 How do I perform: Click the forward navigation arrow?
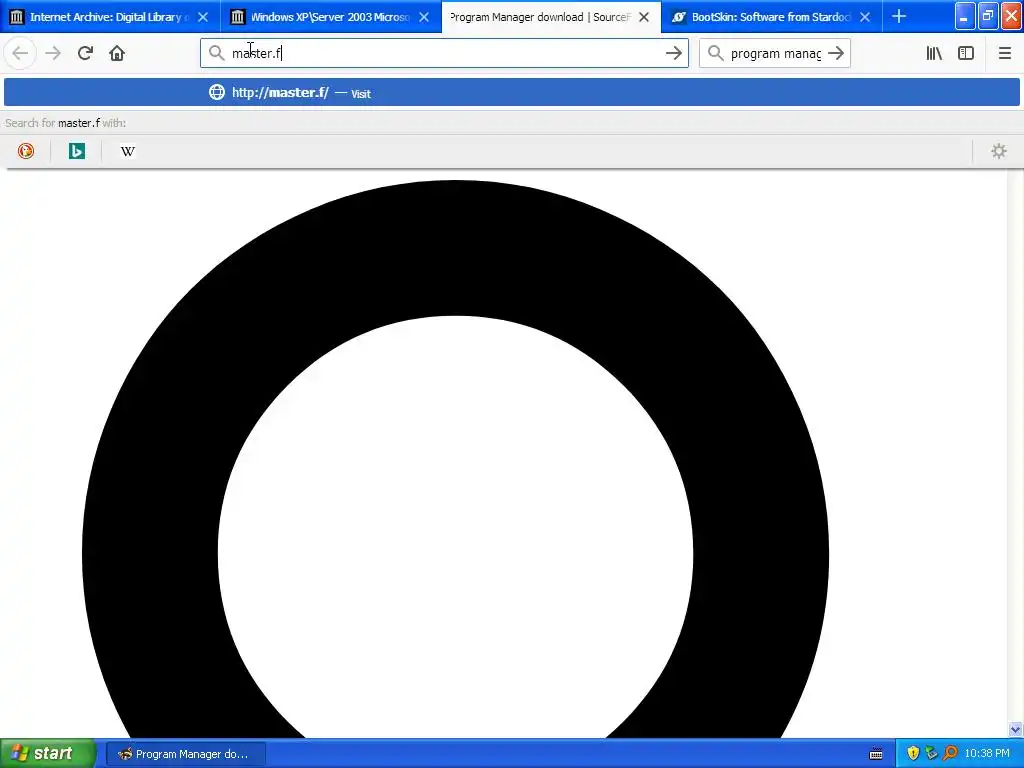[x=53, y=54]
